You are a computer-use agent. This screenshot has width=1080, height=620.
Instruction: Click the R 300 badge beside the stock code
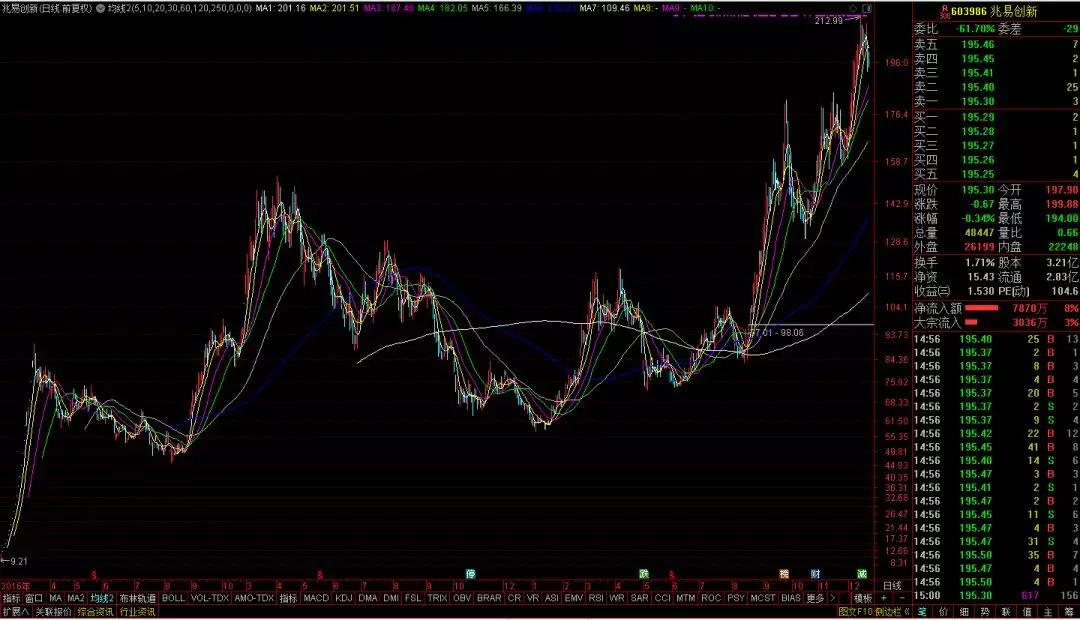(945, 11)
